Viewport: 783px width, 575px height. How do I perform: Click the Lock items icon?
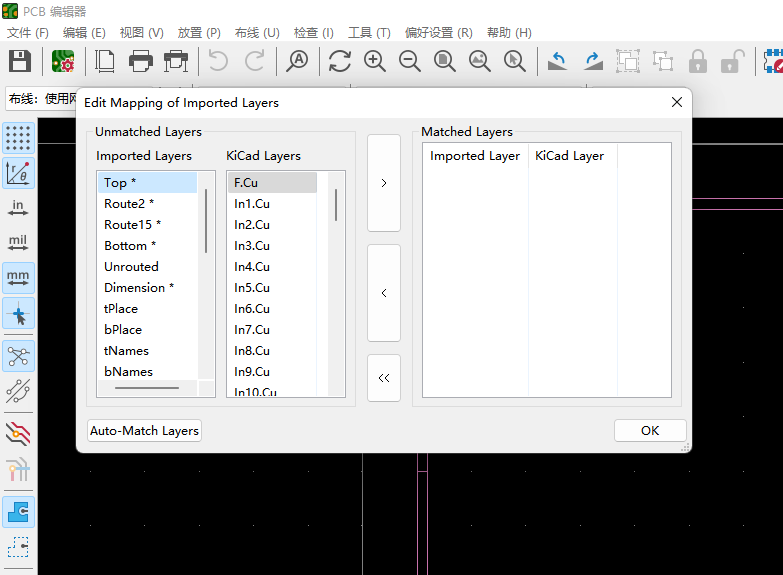pyautogui.click(x=698, y=61)
